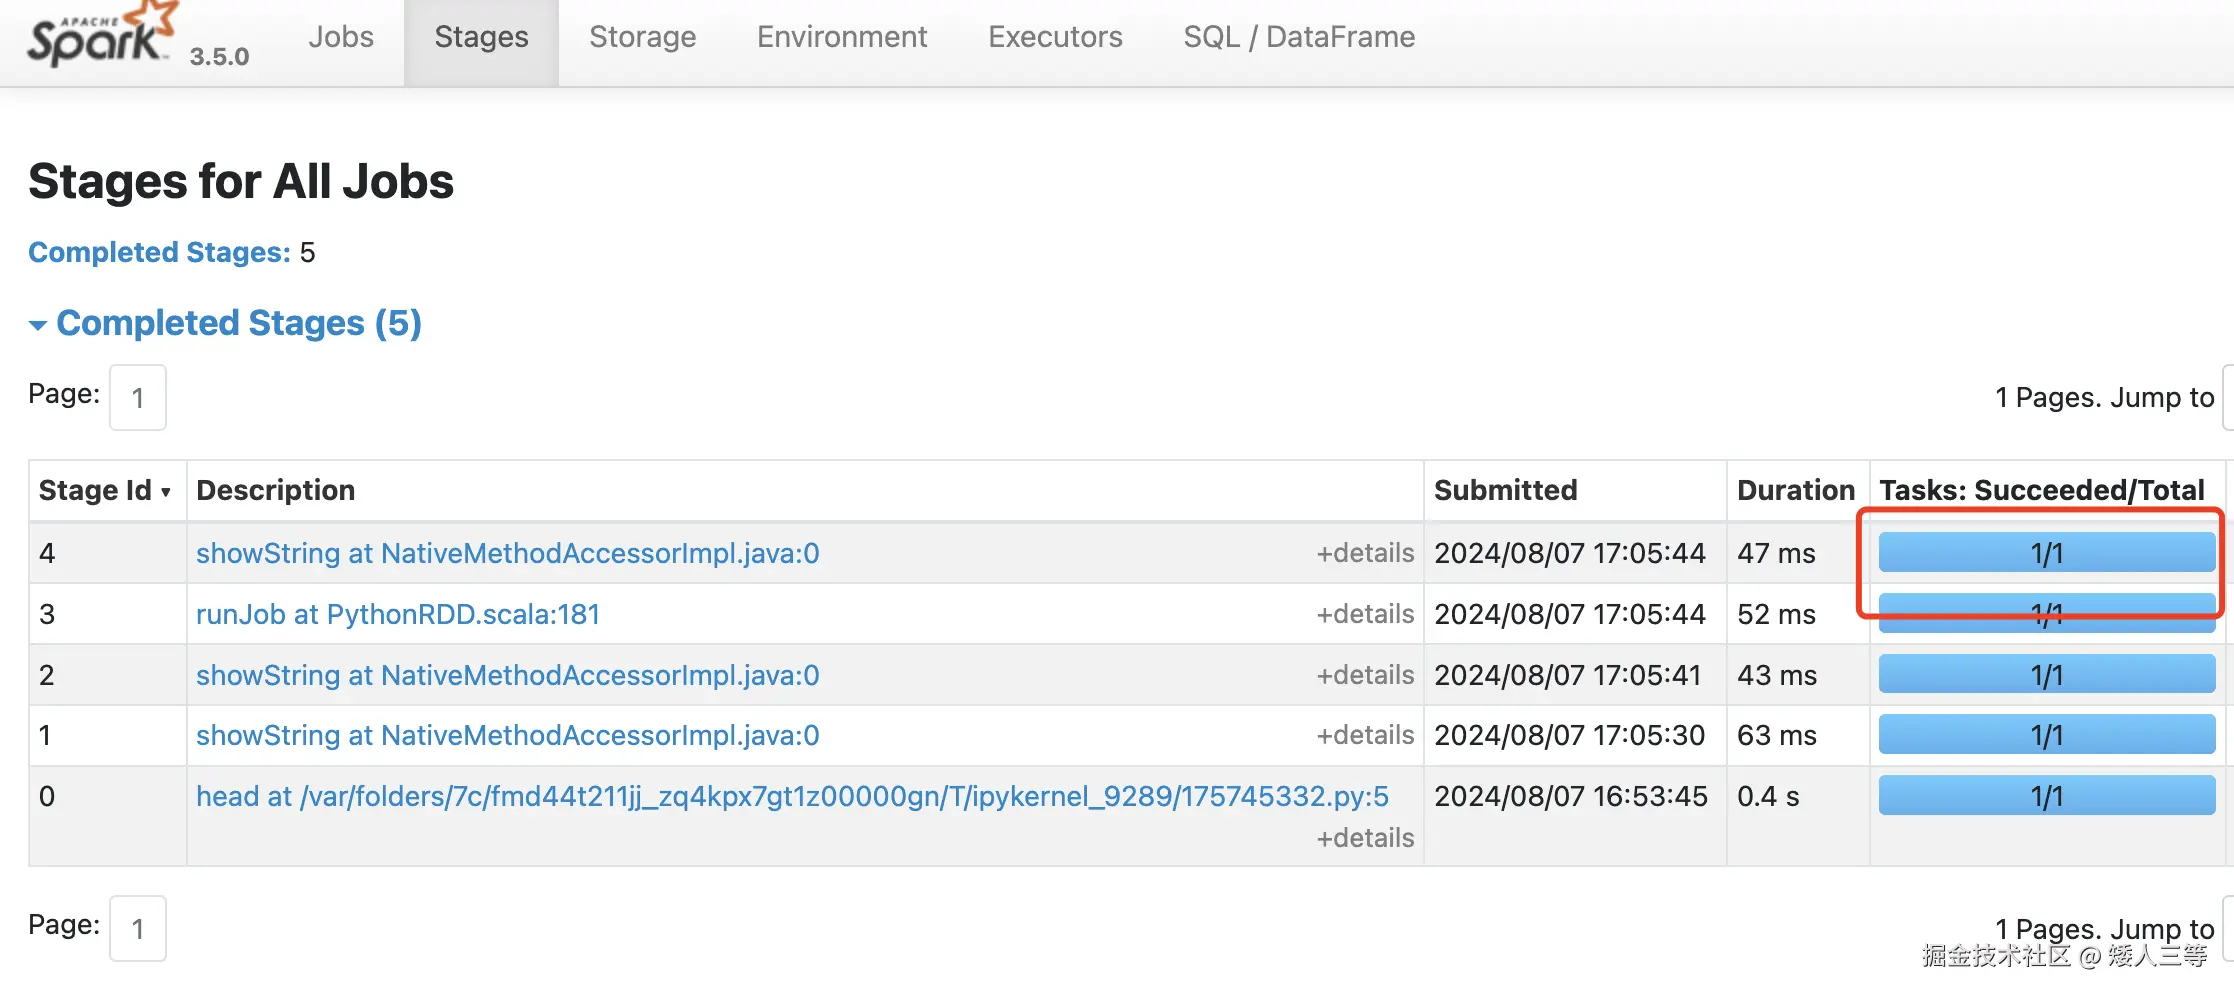Screen dimensions: 2234x996
Task: Open stage 2 showString description link
Action: tap(507, 675)
